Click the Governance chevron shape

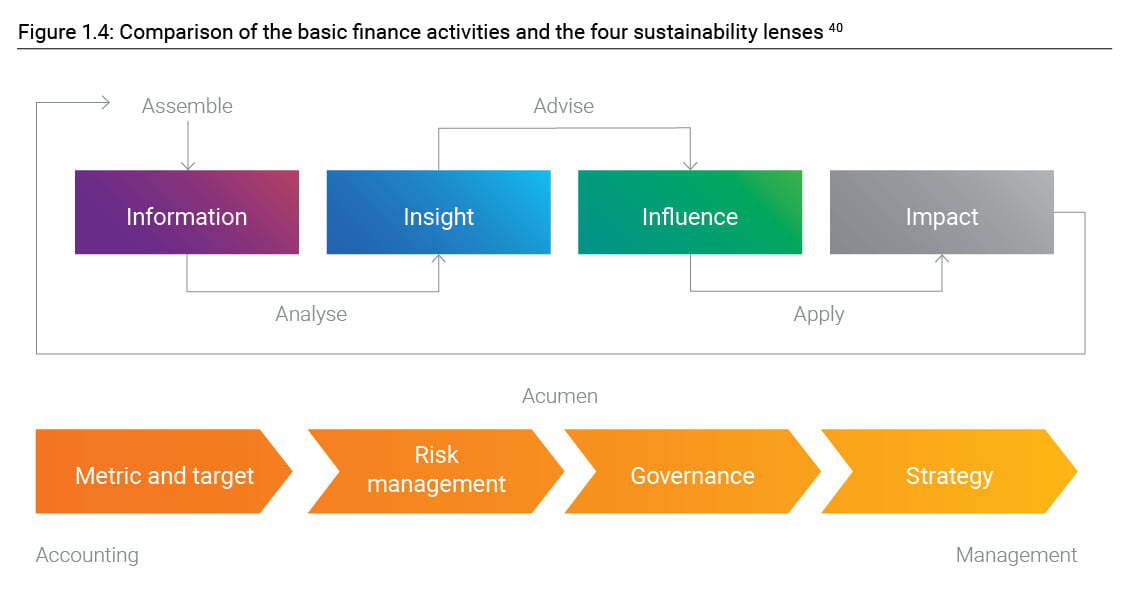tap(692, 471)
